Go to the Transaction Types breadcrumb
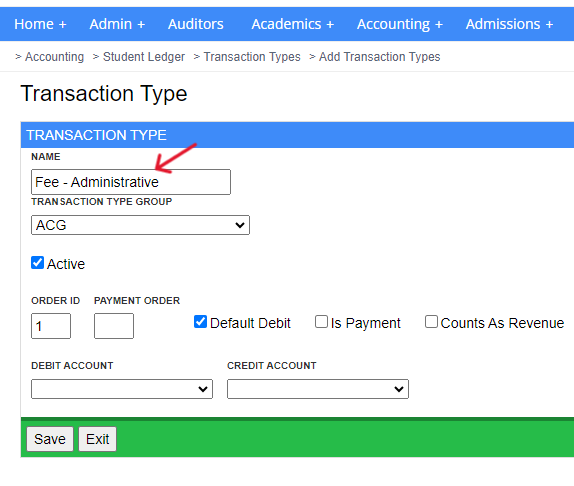The height and width of the screenshot is (486, 574). click(x=252, y=57)
